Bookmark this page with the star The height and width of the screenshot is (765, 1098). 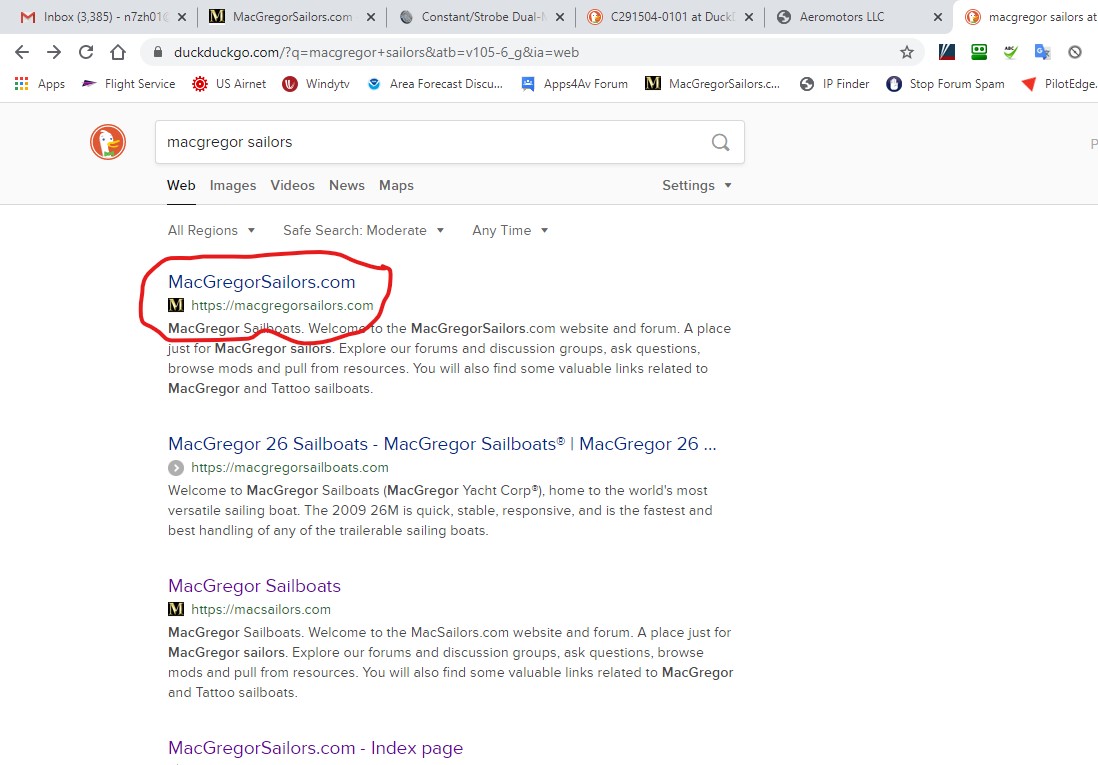point(907,52)
